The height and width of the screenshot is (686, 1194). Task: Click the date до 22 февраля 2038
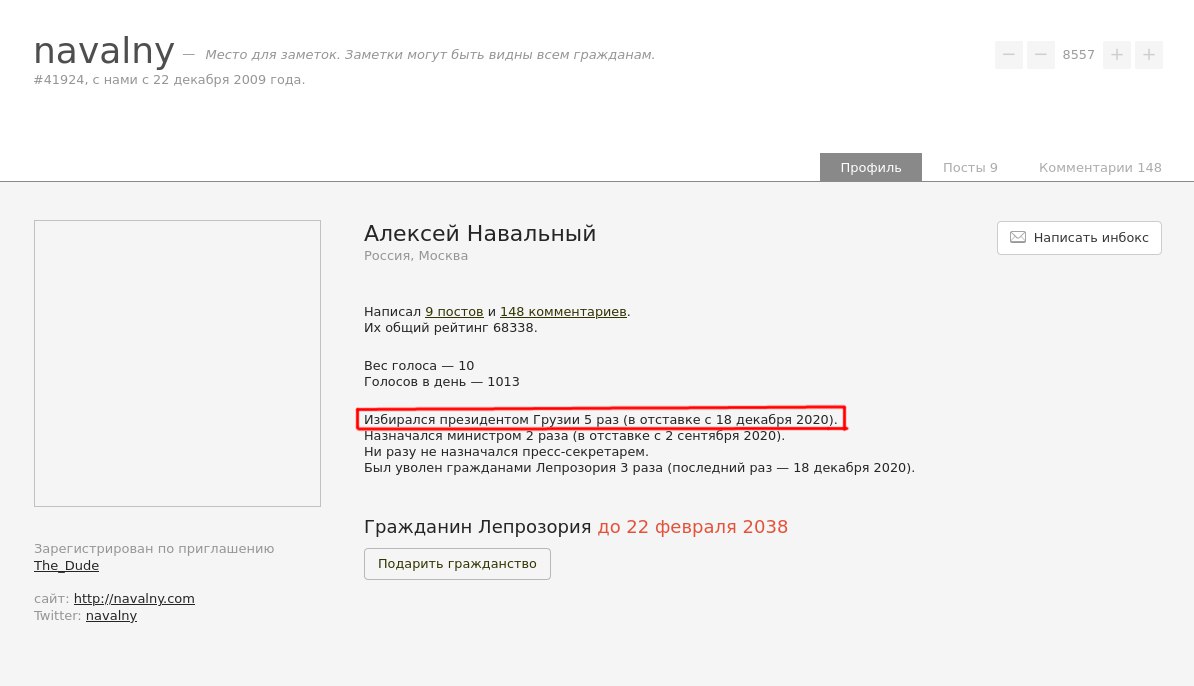[x=692, y=527]
